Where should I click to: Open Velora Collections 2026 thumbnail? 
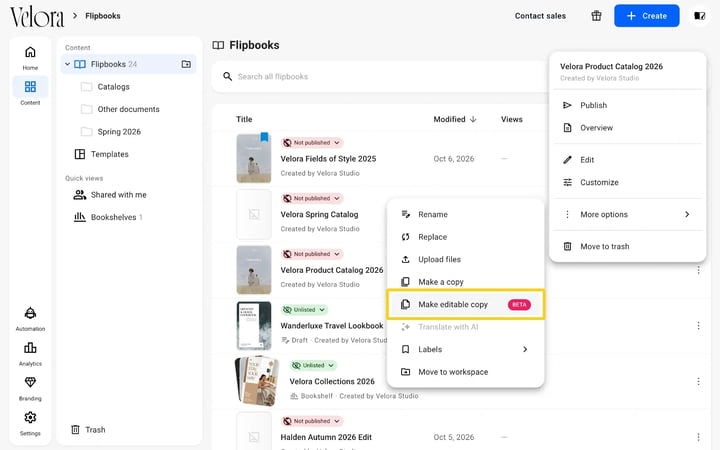257,381
